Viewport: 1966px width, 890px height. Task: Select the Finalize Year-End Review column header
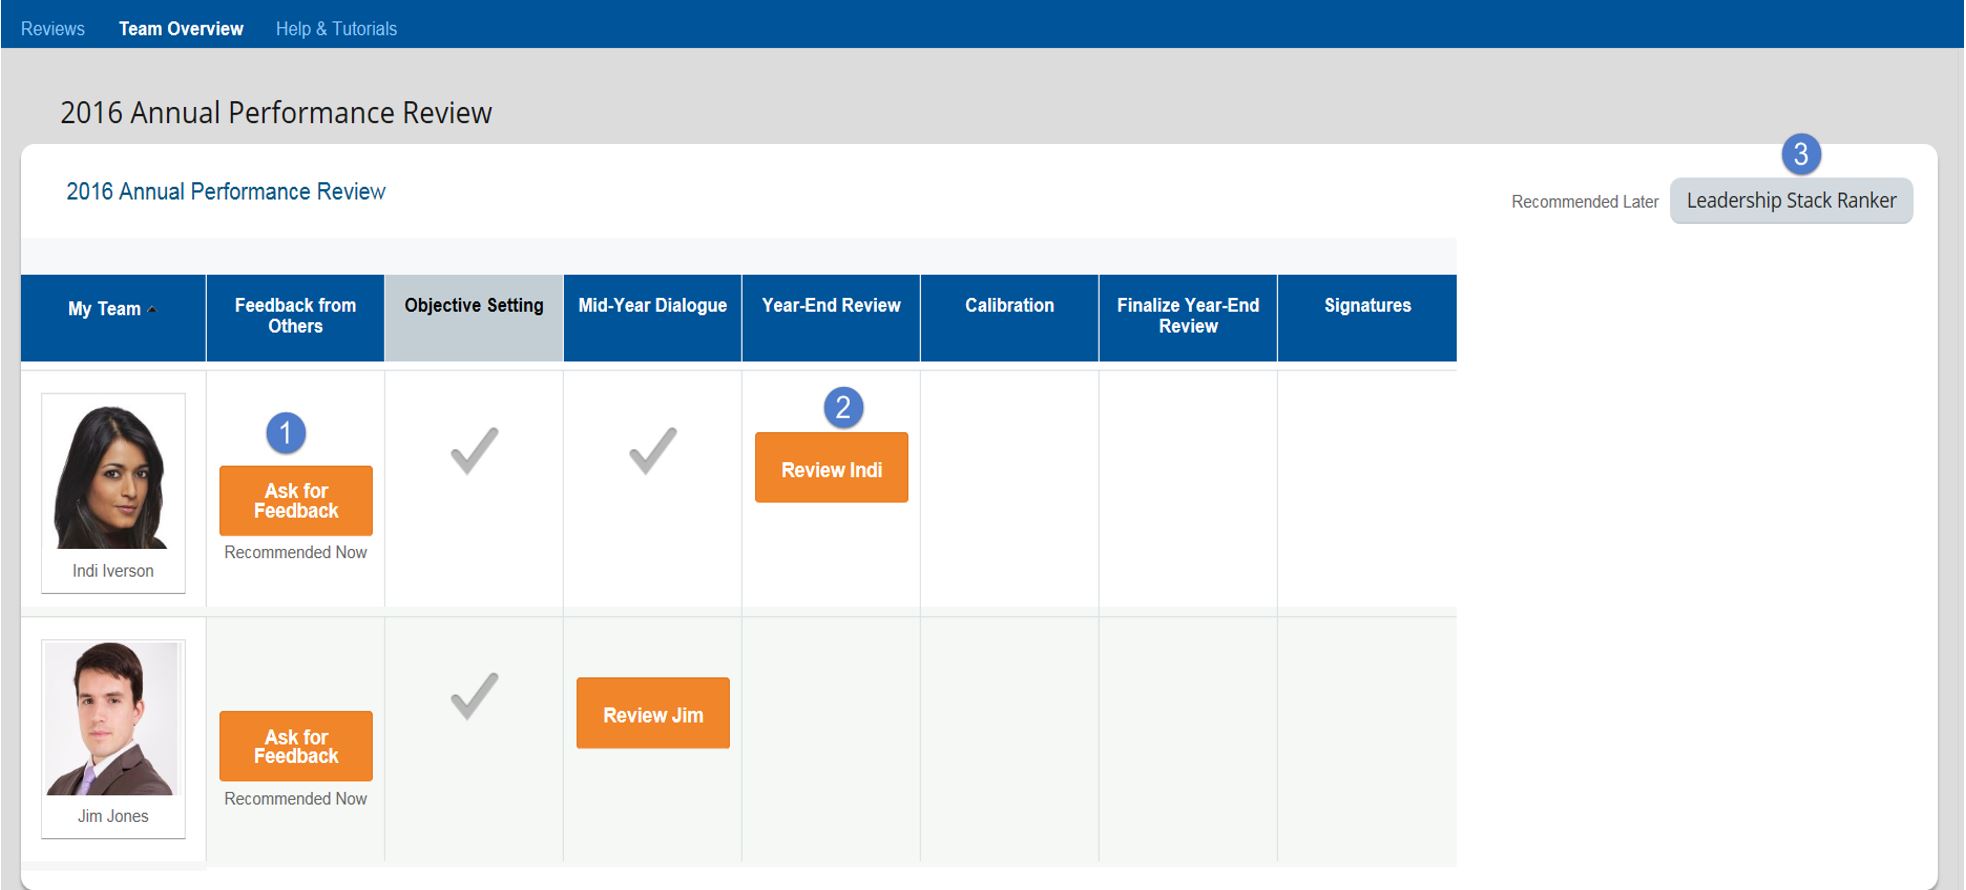pyautogui.click(x=1188, y=318)
